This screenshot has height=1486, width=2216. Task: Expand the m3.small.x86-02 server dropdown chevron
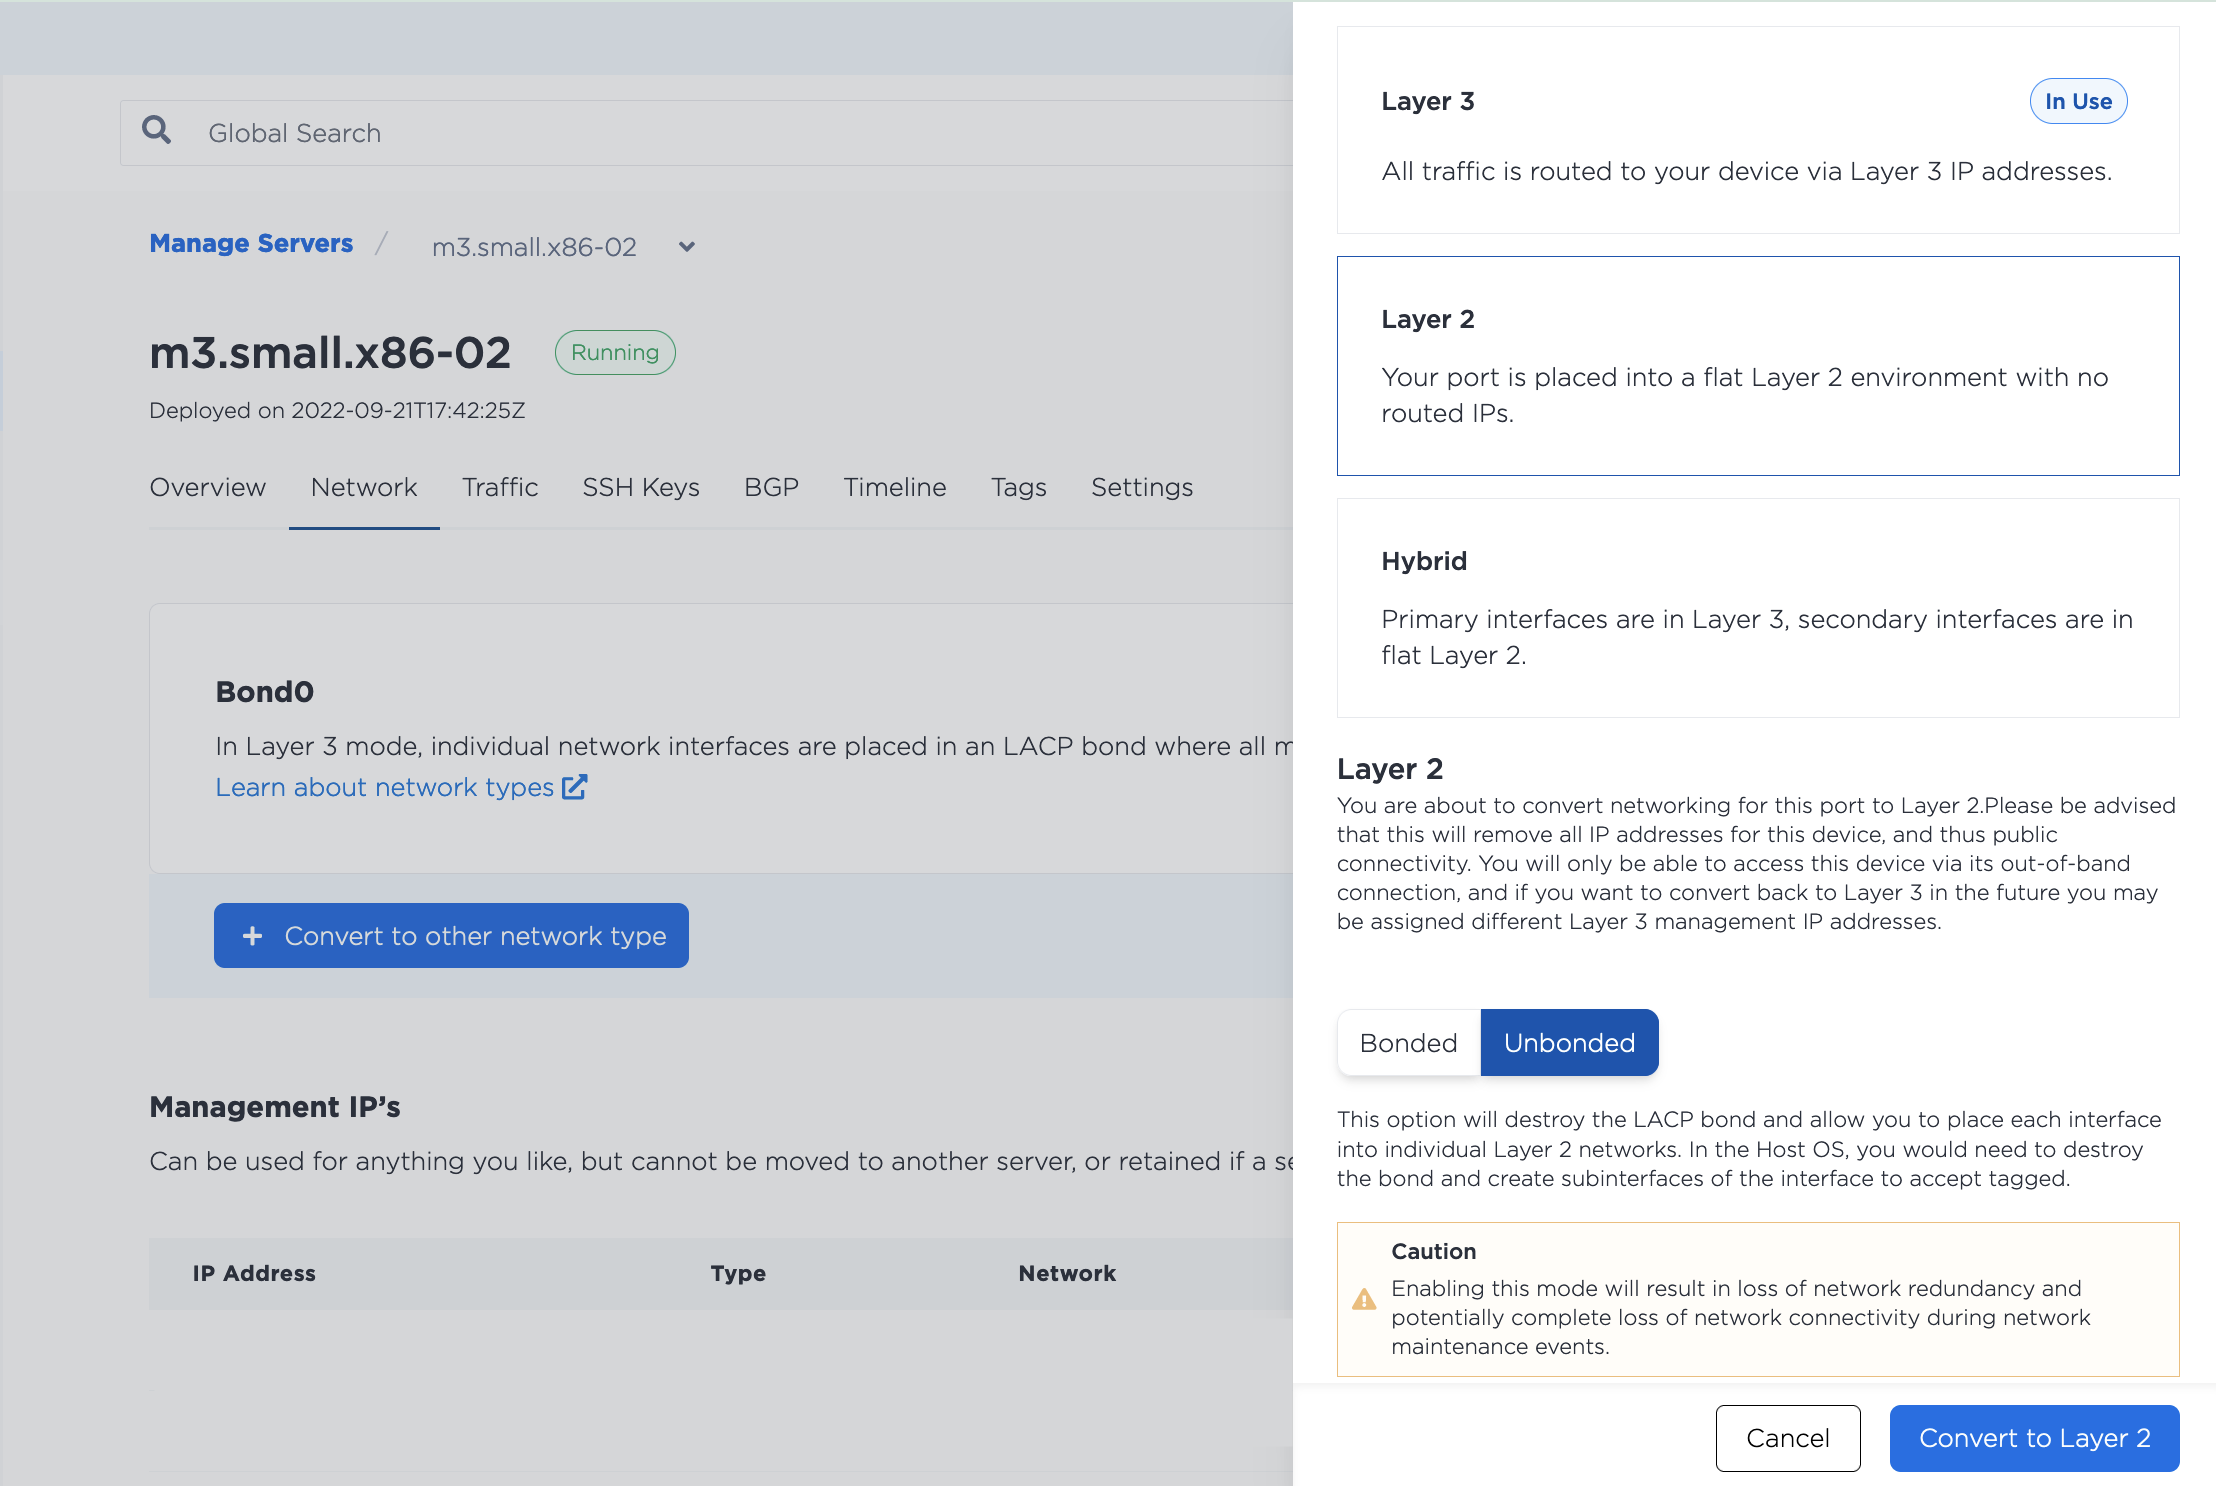[x=687, y=247]
